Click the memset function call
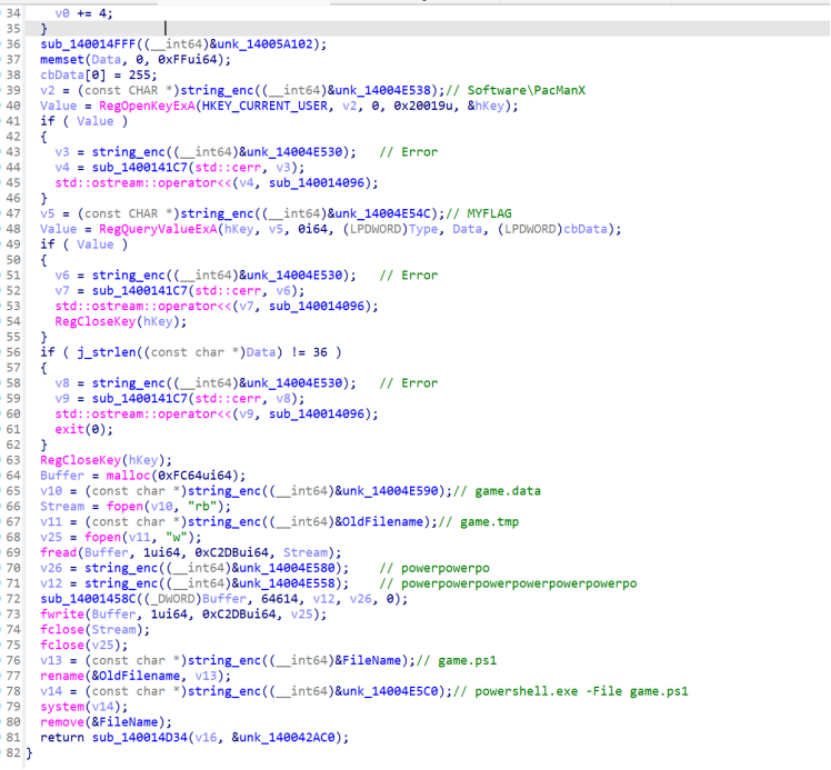The height and width of the screenshot is (770, 831). click(62, 59)
